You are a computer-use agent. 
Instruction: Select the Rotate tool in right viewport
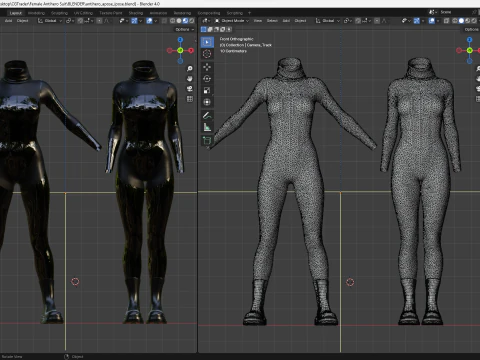(207, 79)
